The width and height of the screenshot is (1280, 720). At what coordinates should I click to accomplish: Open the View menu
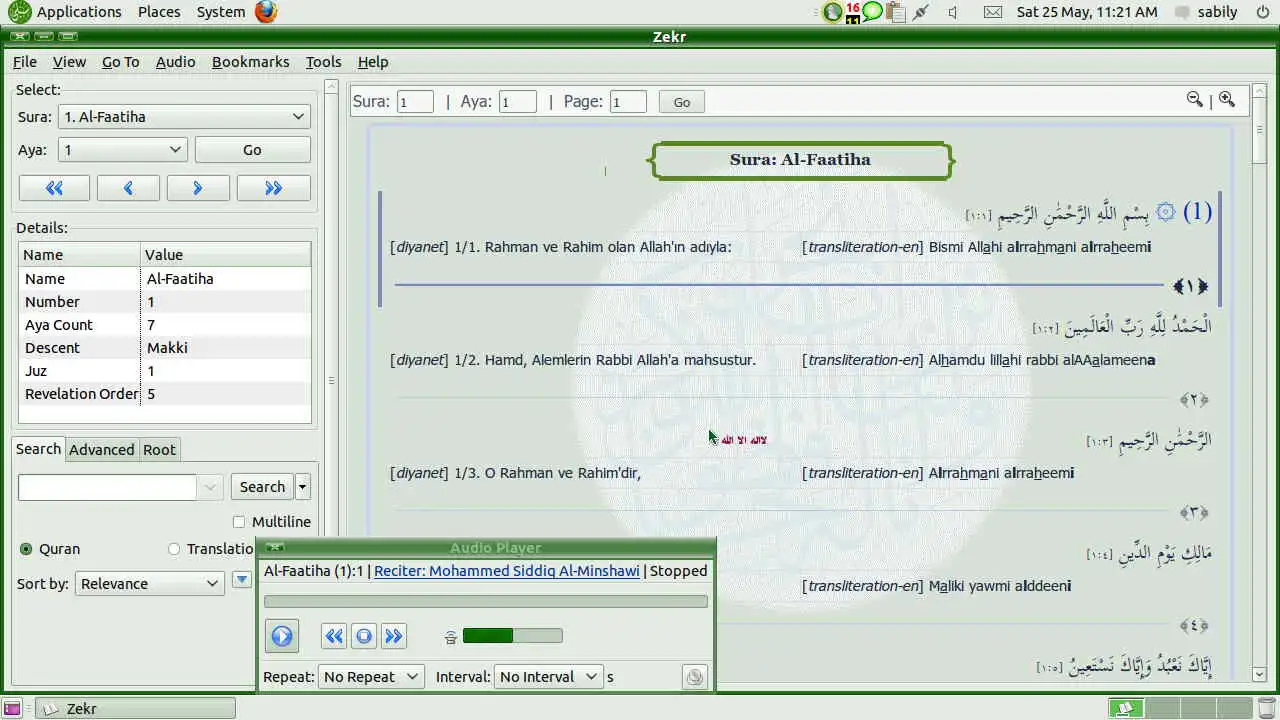(x=69, y=62)
